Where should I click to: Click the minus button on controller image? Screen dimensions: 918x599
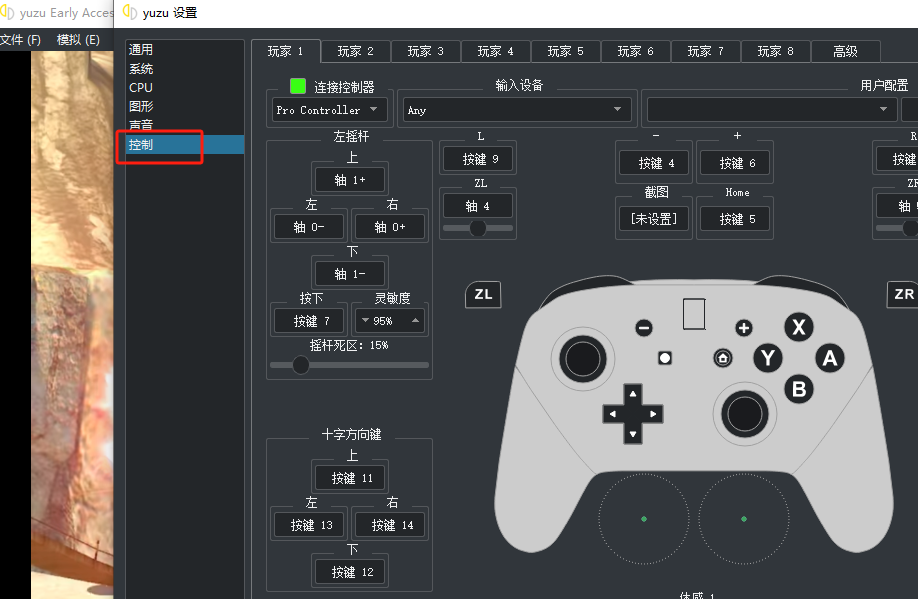click(x=644, y=328)
